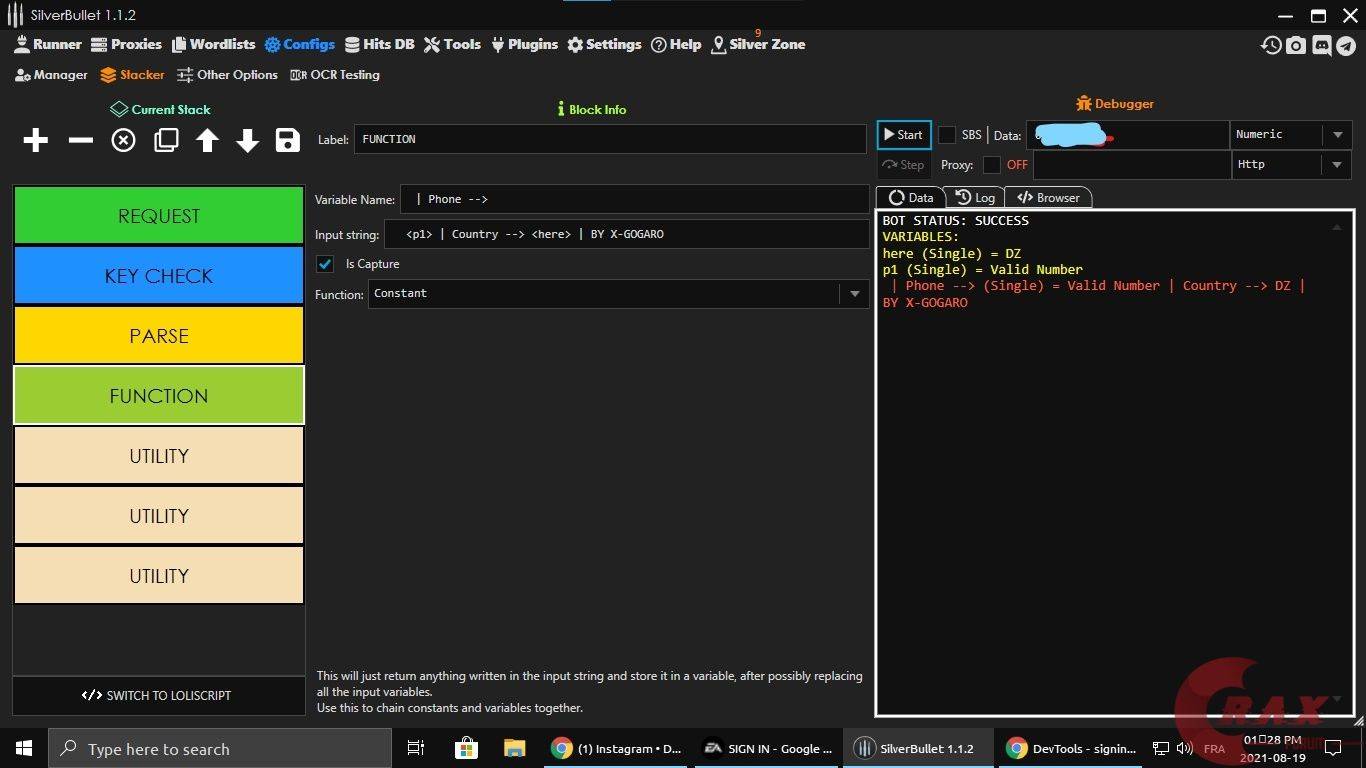Screen dimensions: 1366x768
Task: Remove selected block with minus icon
Action: (x=80, y=141)
